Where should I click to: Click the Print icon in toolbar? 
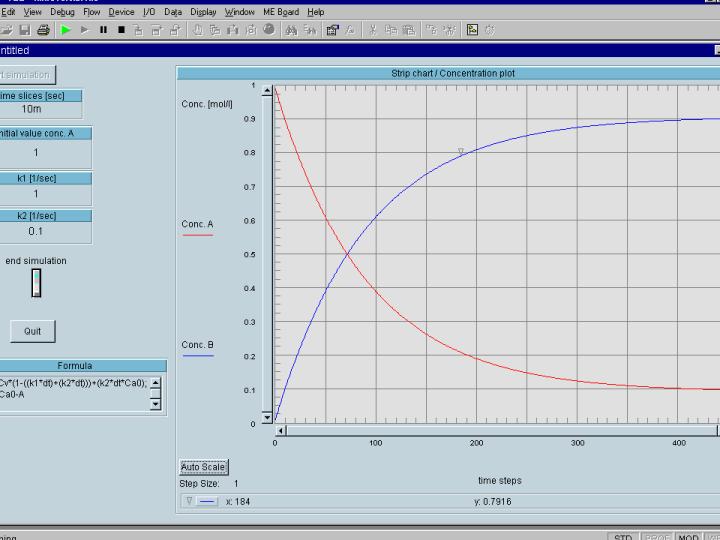43,30
